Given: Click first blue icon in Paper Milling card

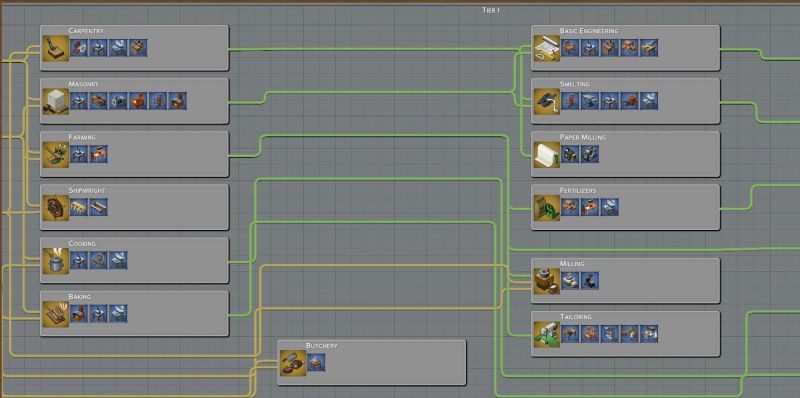Looking at the screenshot, I should [x=570, y=154].
